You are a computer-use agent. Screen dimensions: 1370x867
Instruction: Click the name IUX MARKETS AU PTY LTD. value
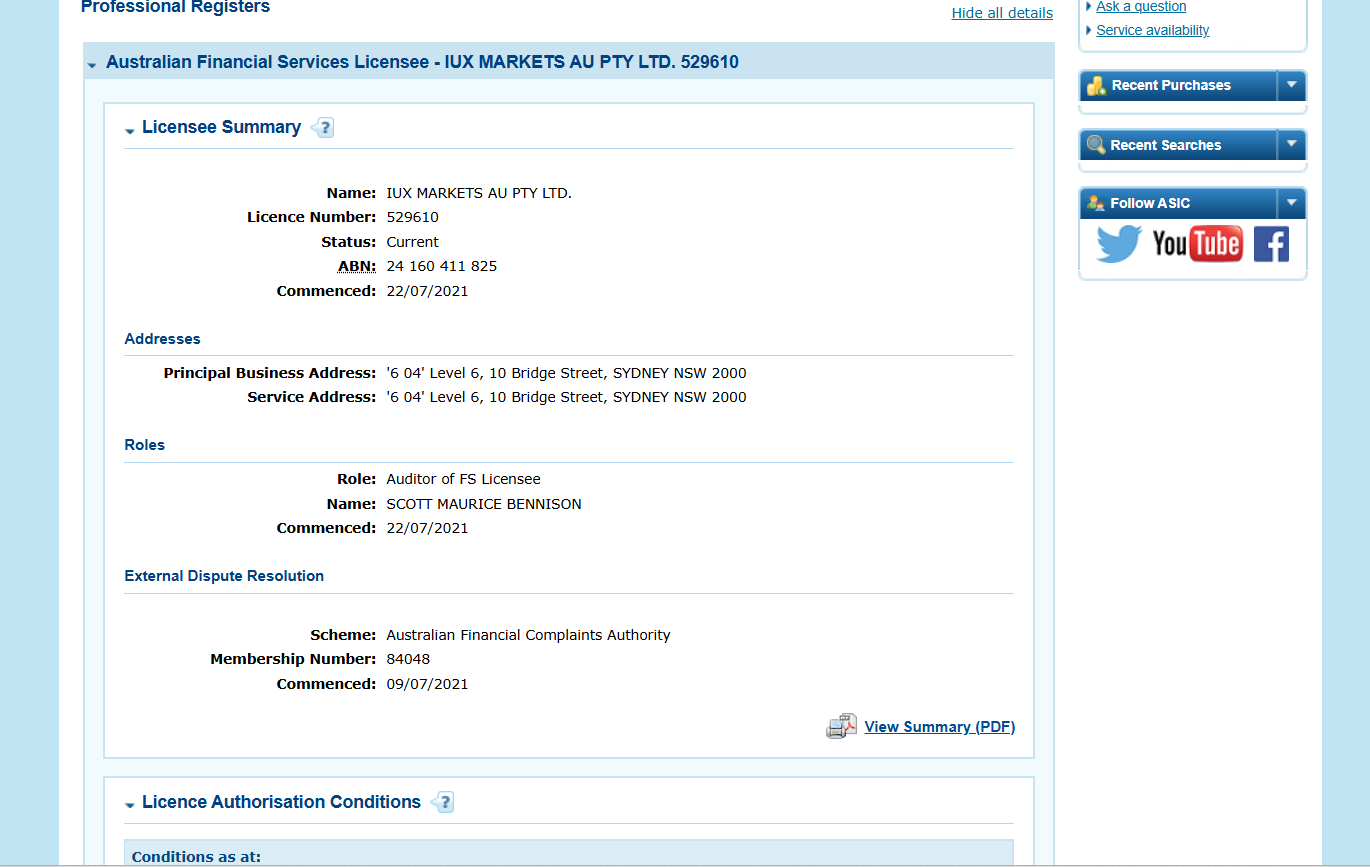coord(479,193)
